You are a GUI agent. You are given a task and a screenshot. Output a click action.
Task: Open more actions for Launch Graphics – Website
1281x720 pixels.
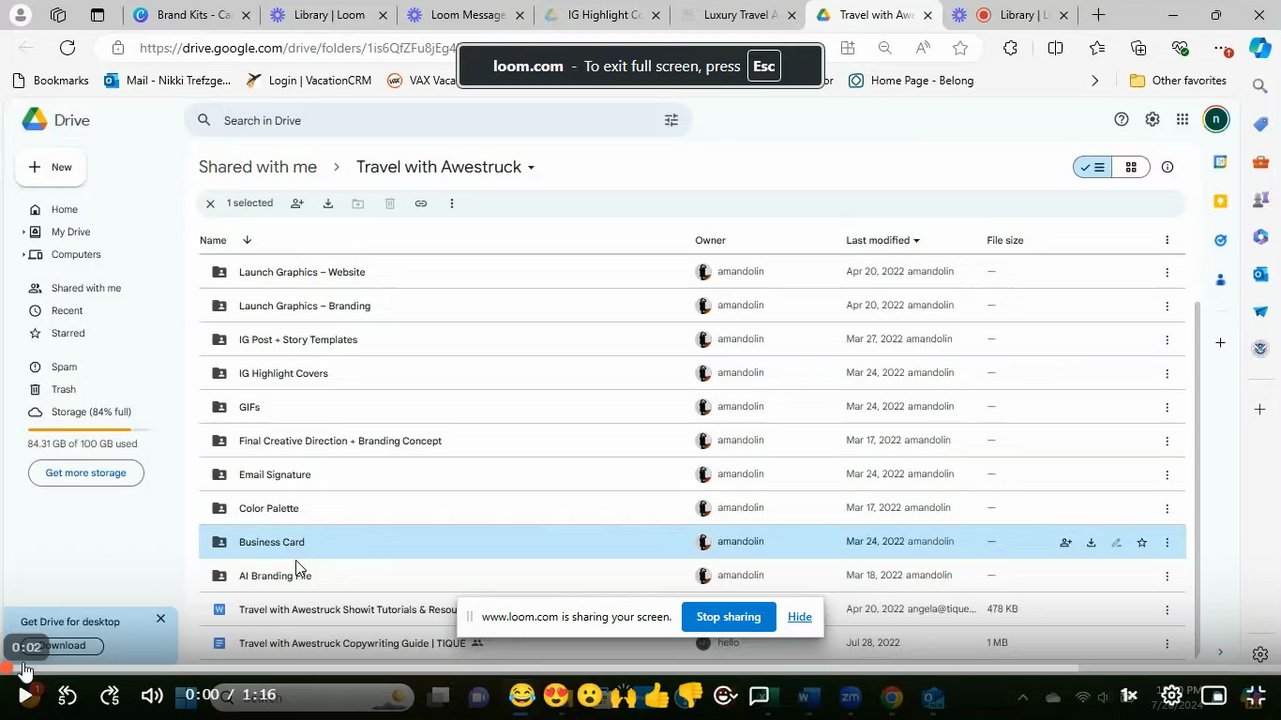click(x=1167, y=272)
